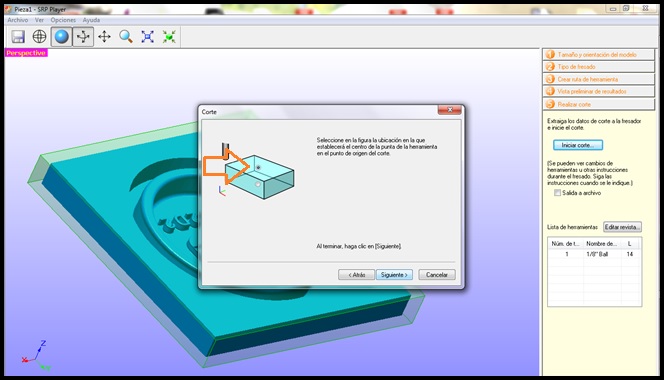
Task: Click the blue fit-to-screen icon
Action: click(x=147, y=37)
